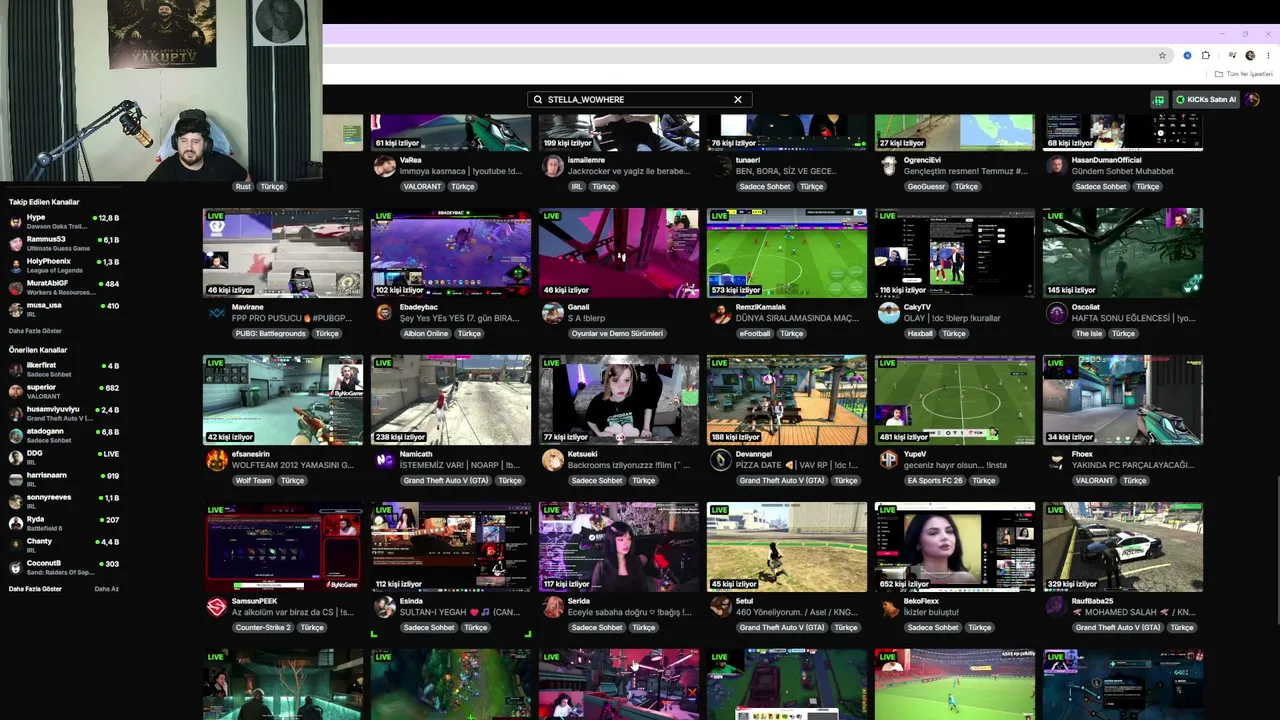The width and height of the screenshot is (1280, 720).
Task: Click the CakyTV channel avatar
Action: (x=888, y=313)
